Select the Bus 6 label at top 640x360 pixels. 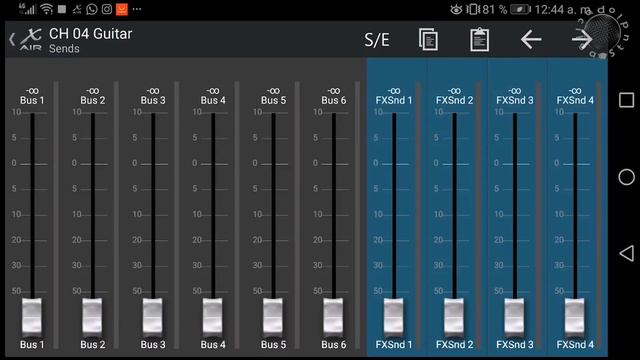coord(333,100)
